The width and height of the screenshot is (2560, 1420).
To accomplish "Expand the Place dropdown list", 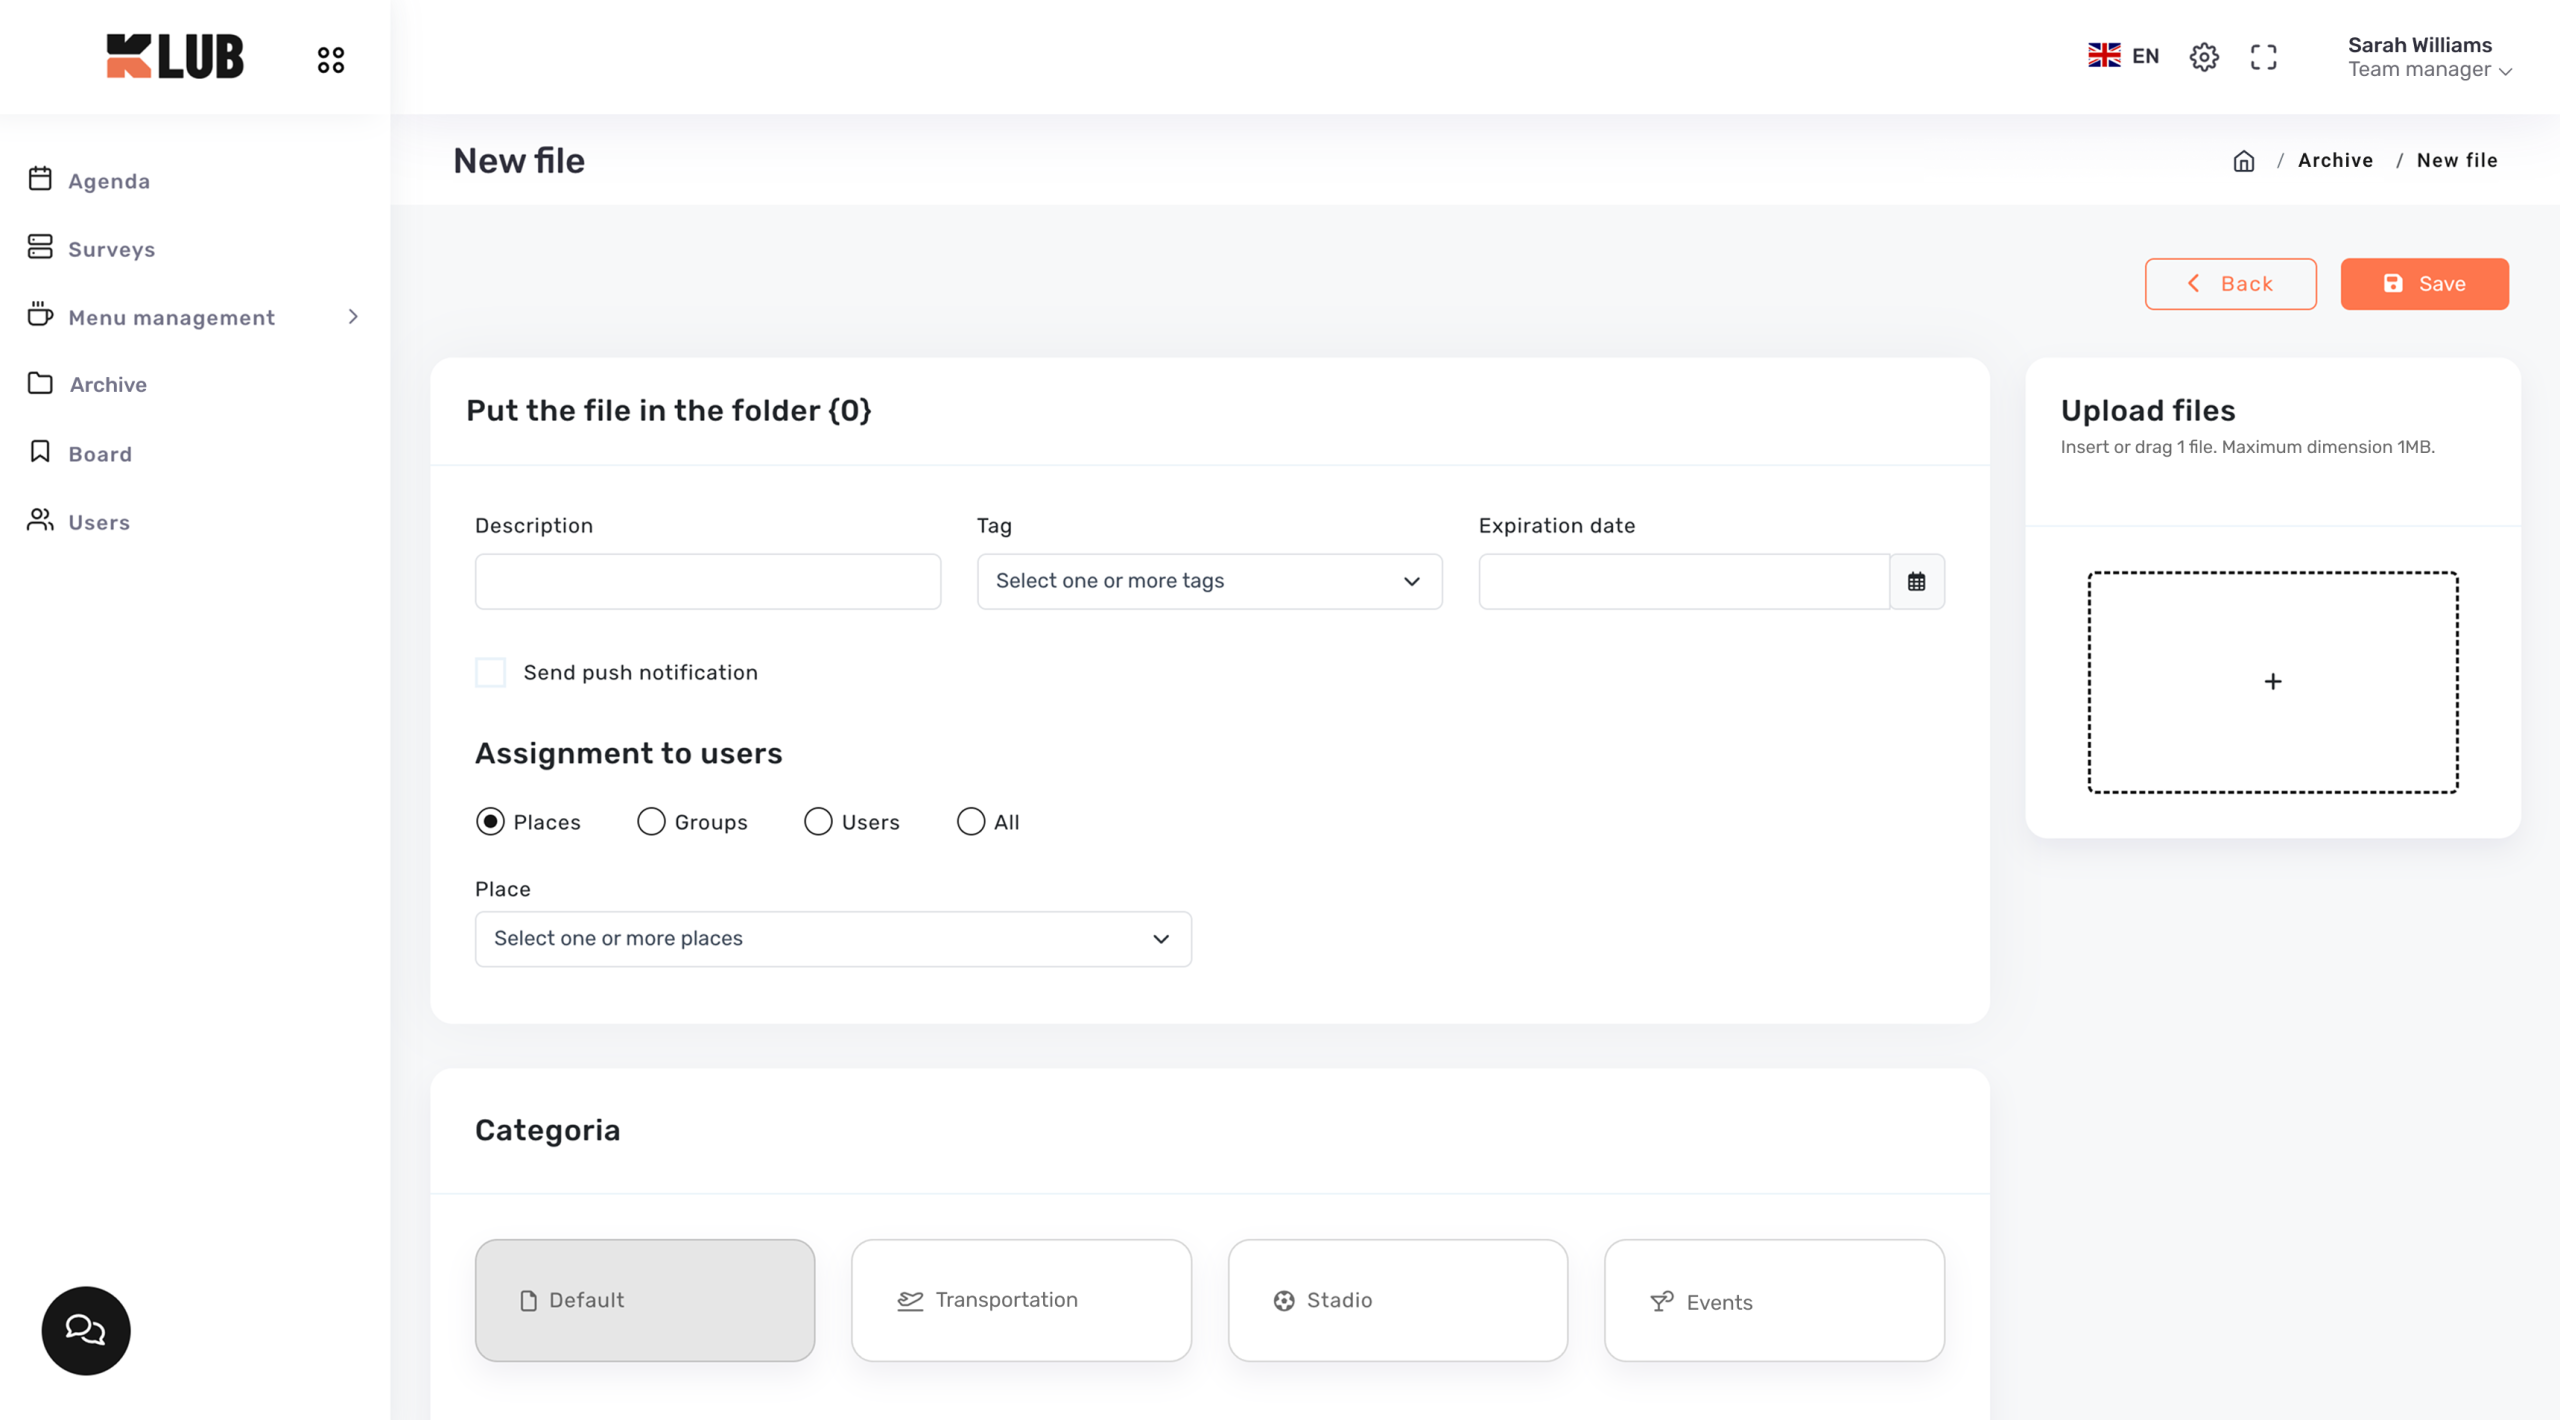I will click(832, 939).
